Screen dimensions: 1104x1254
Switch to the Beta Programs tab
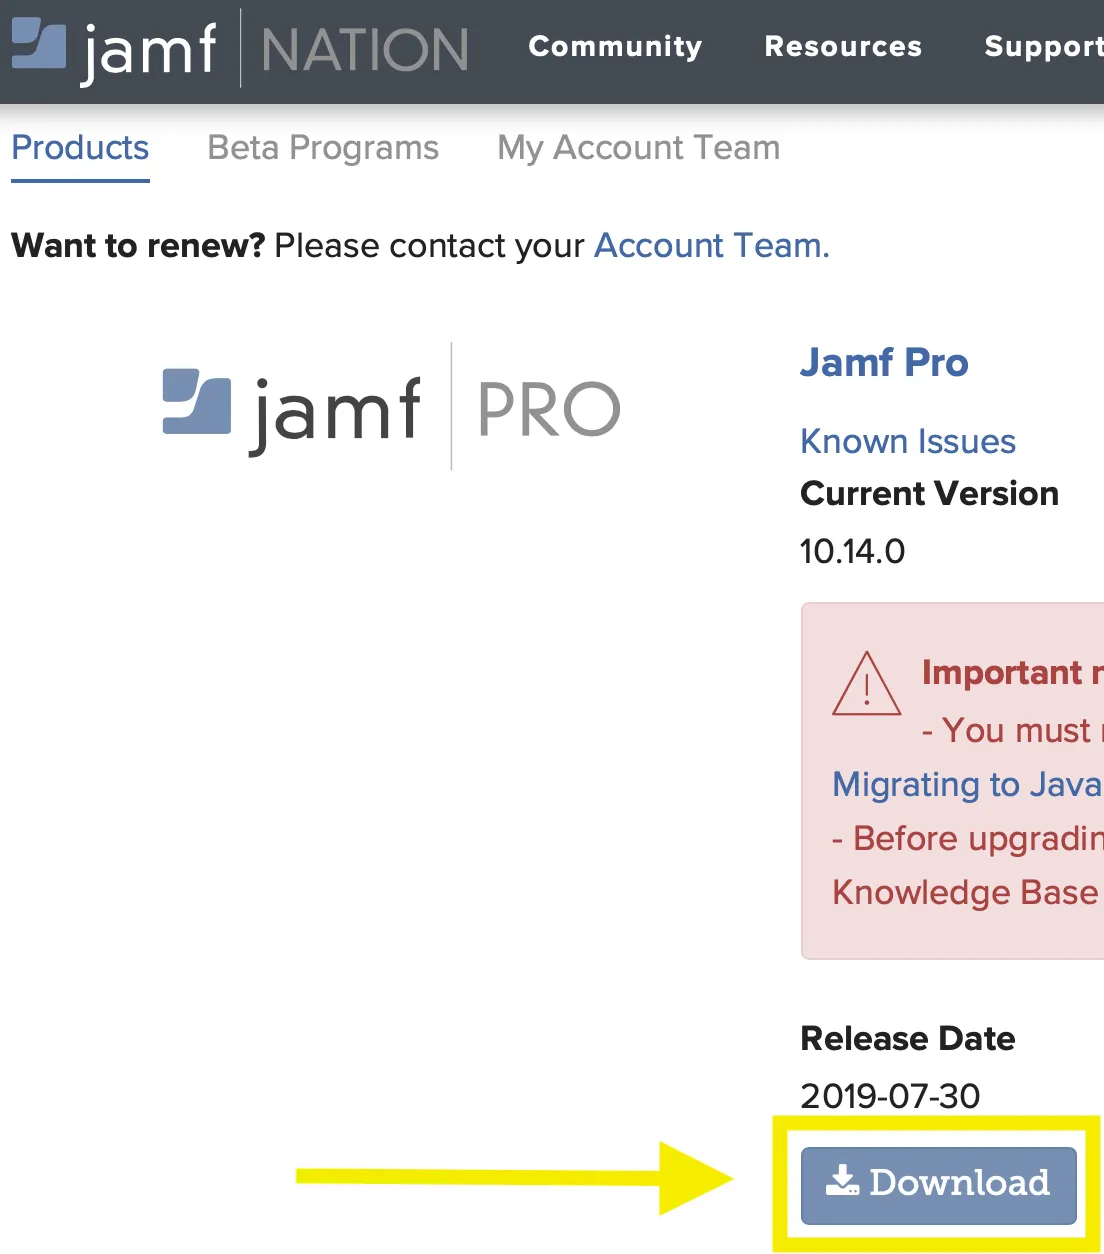pyautogui.click(x=323, y=148)
